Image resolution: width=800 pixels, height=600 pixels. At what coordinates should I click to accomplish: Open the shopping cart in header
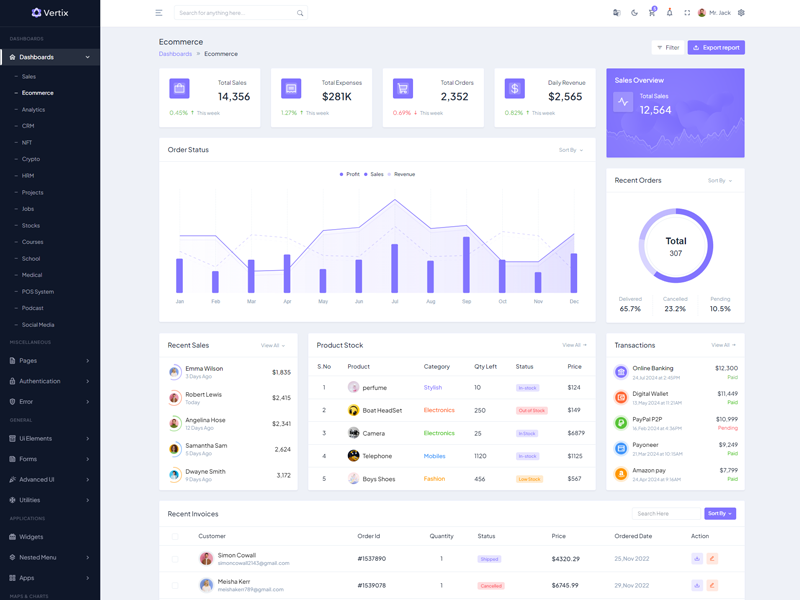click(x=652, y=13)
